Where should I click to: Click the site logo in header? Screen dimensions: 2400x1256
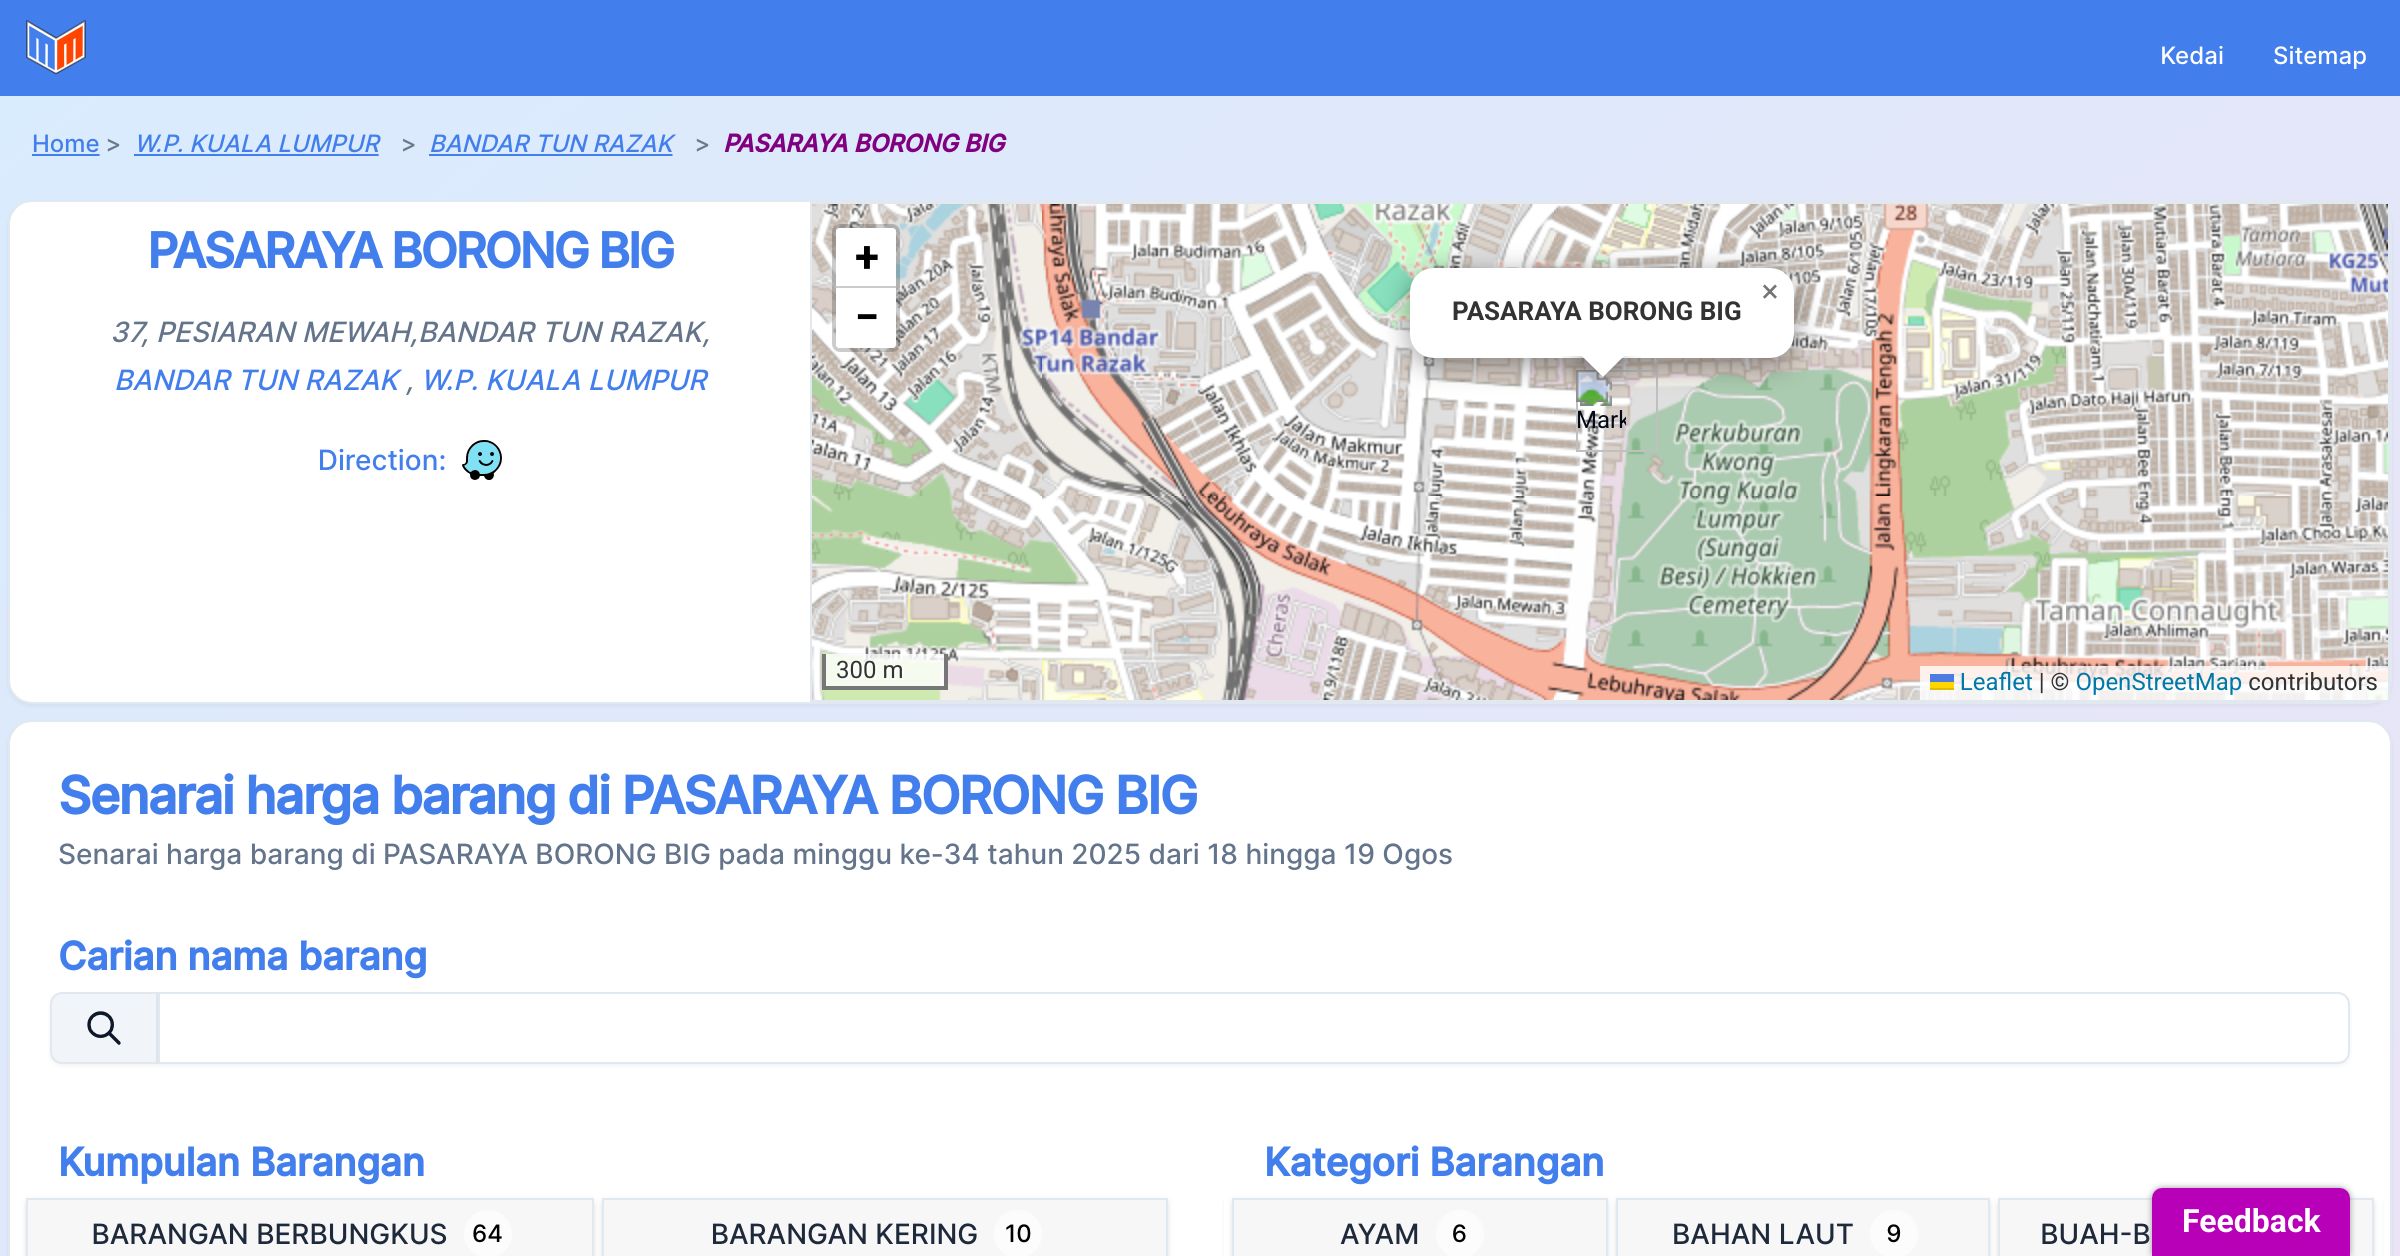point(56,47)
